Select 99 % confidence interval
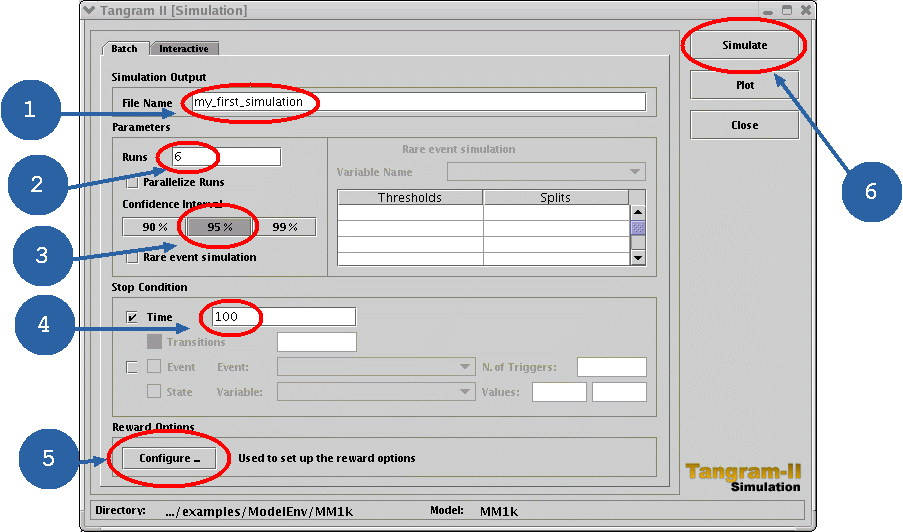 coord(284,227)
